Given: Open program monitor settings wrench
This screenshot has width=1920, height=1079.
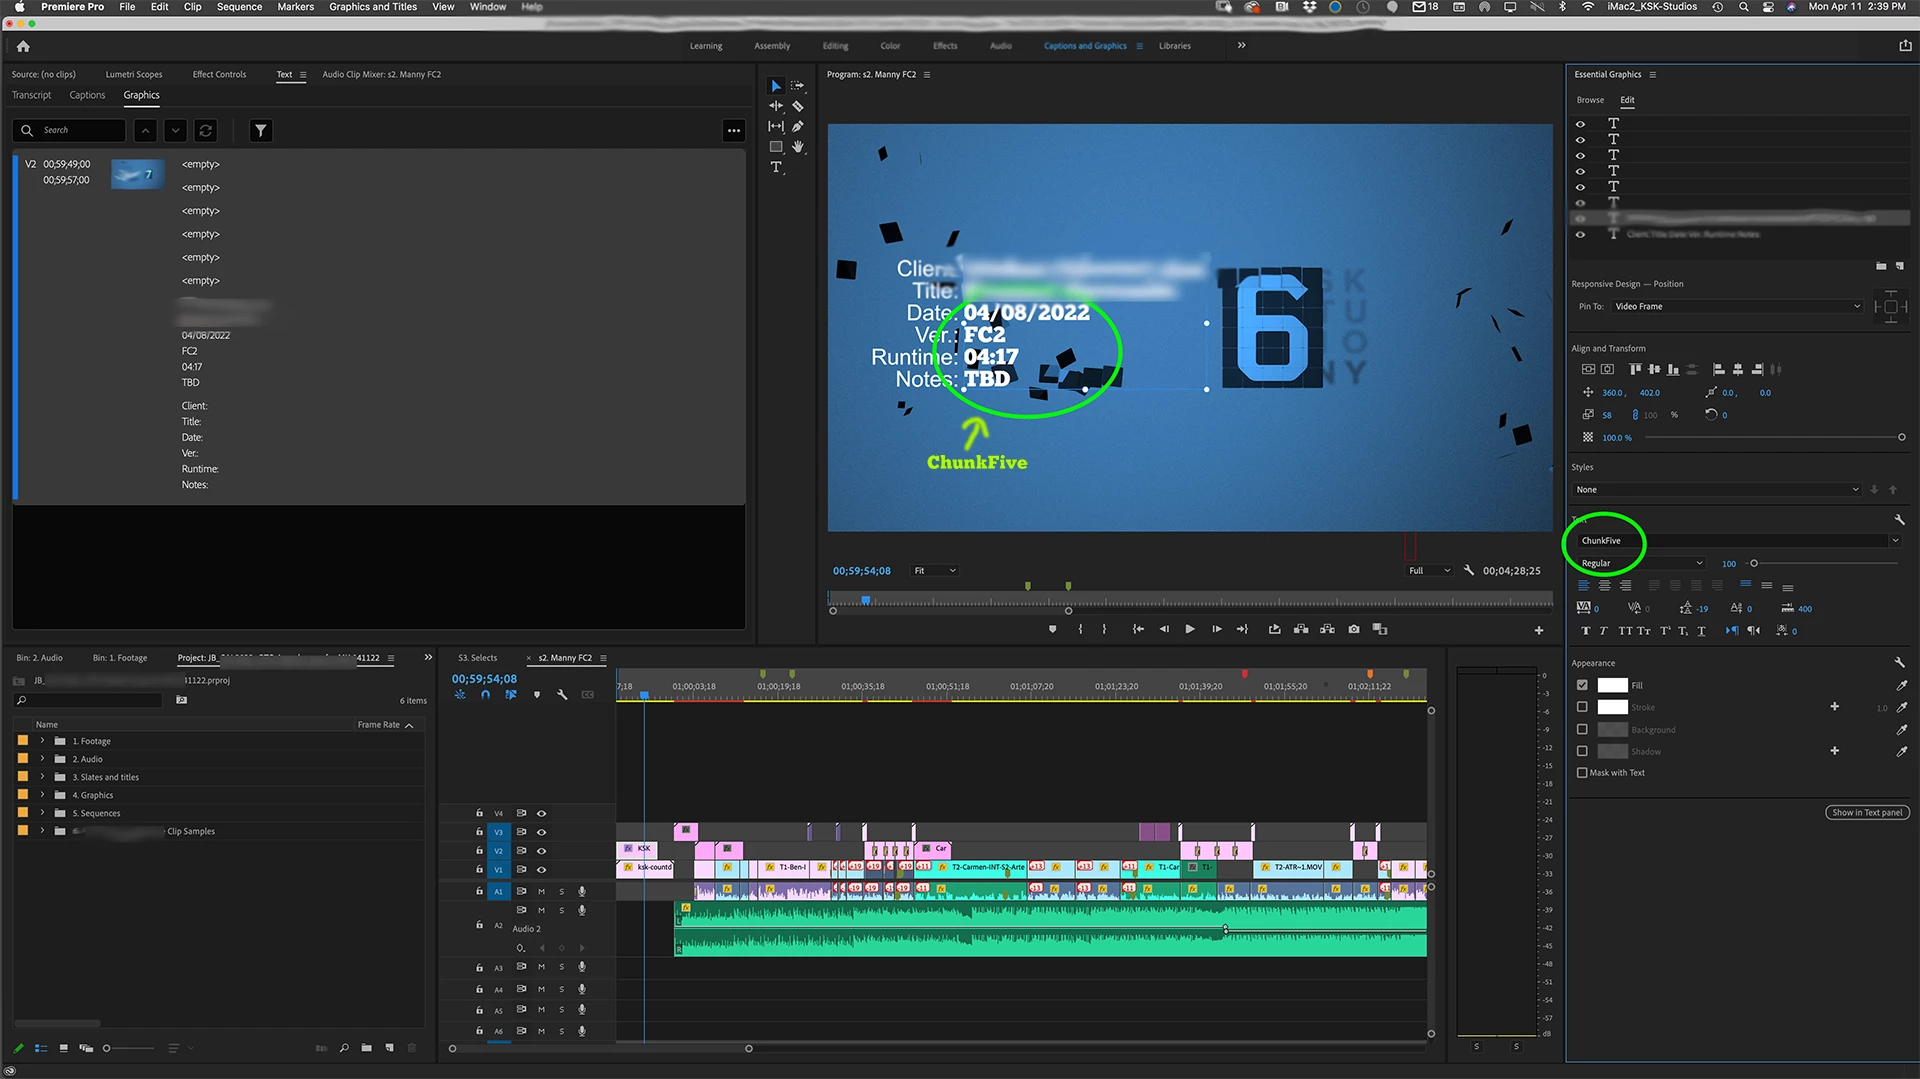Looking at the screenshot, I should 1469,571.
